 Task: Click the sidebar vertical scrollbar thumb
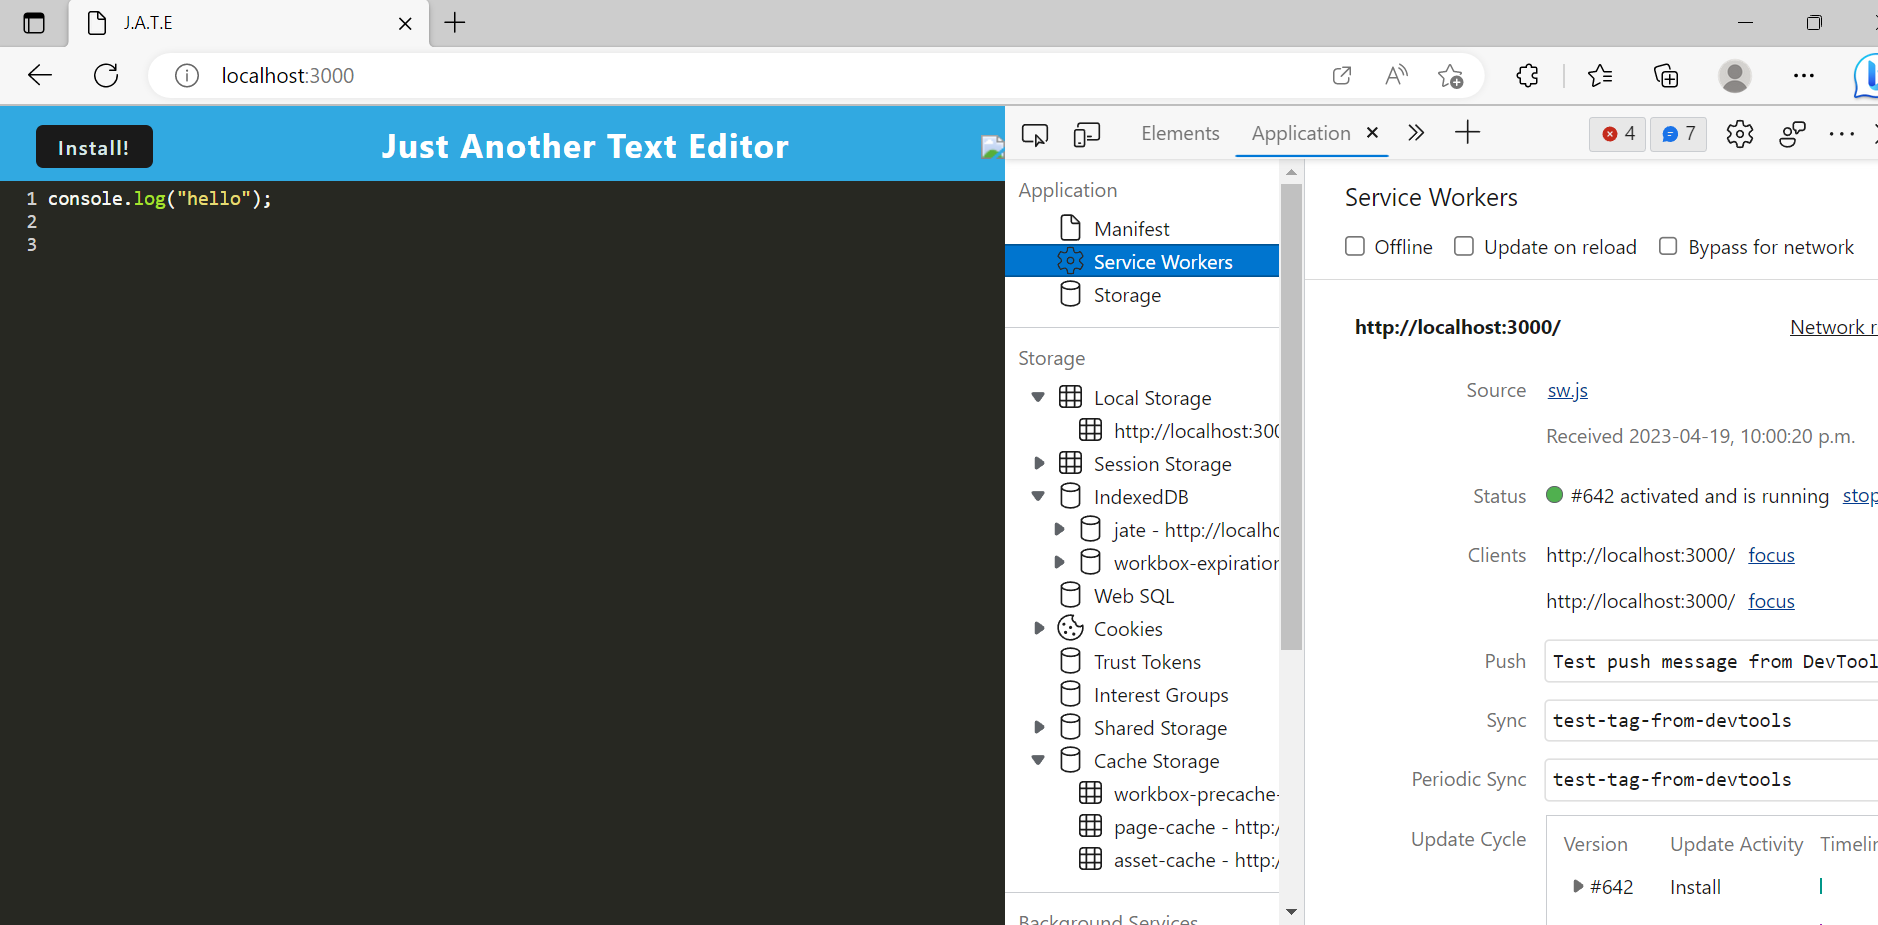click(x=1291, y=416)
